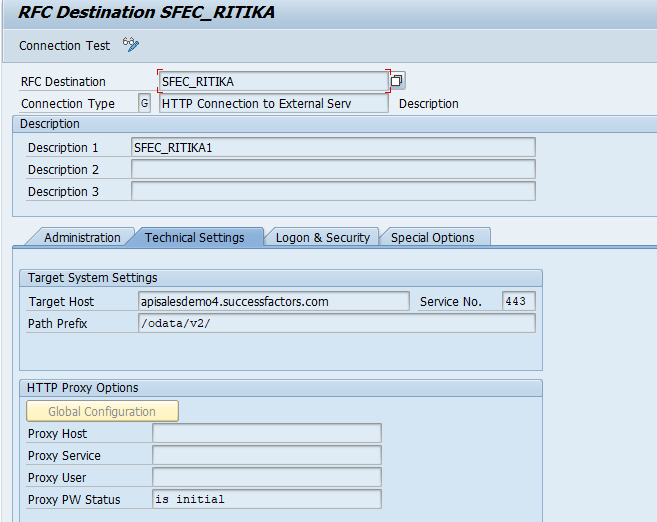Click the display/change pencil-glasses icon
Viewport: 657px width, 522px height.
tap(131, 44)
